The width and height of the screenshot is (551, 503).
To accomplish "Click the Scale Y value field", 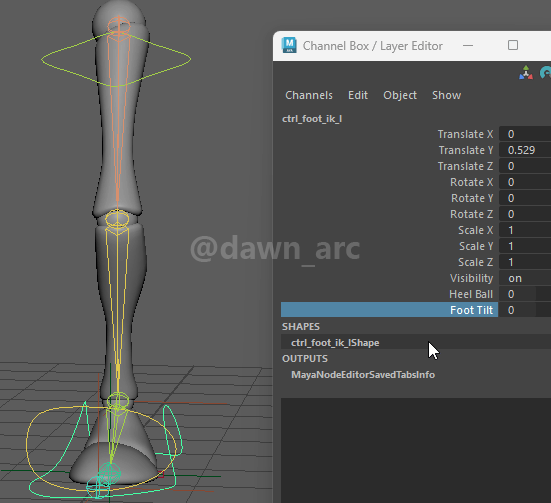I will [525, 246].
